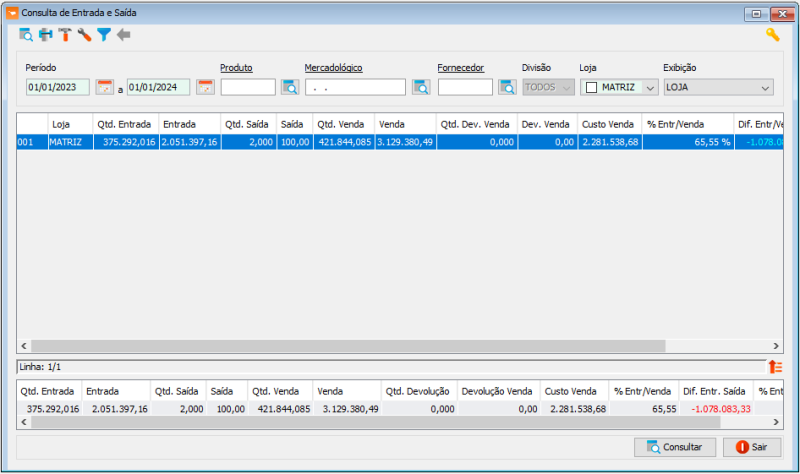800x474 pixels.
Task: Click the Qtd. Entrada column header
Action: point(124,124)
